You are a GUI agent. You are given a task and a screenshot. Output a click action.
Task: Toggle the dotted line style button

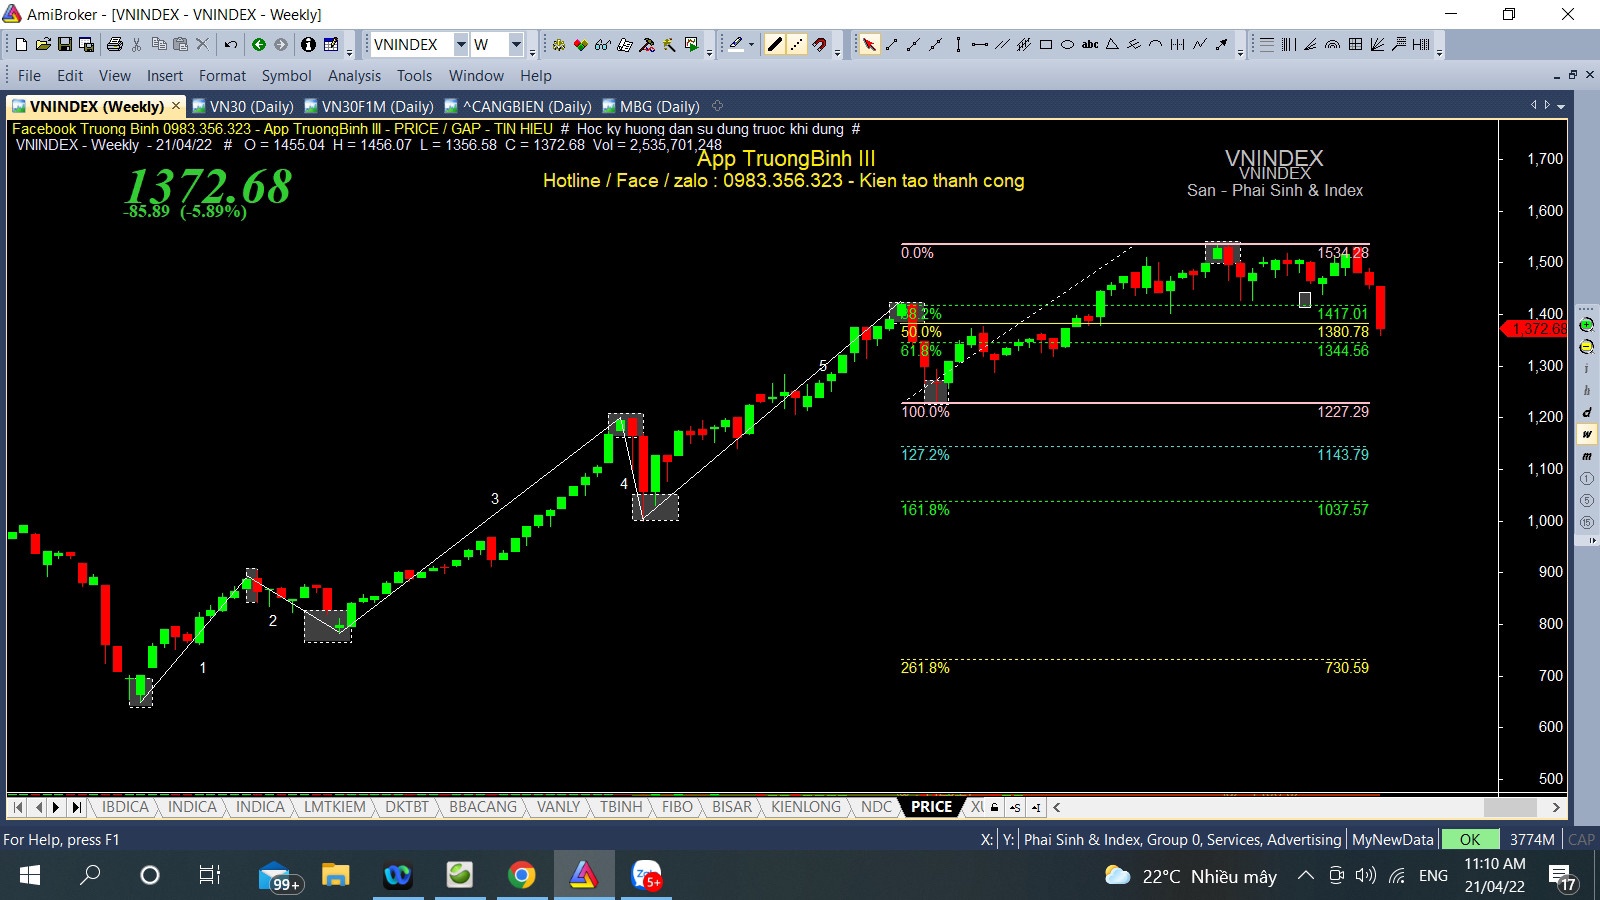[x=795, y=44]
